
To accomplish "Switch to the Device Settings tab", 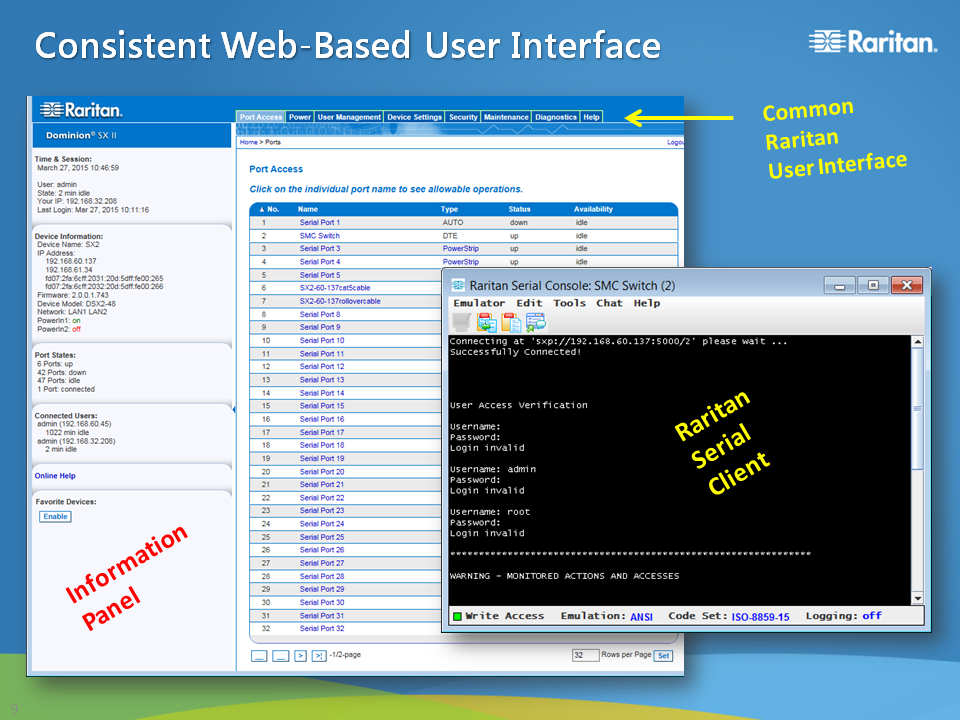I will pos(414,117).
